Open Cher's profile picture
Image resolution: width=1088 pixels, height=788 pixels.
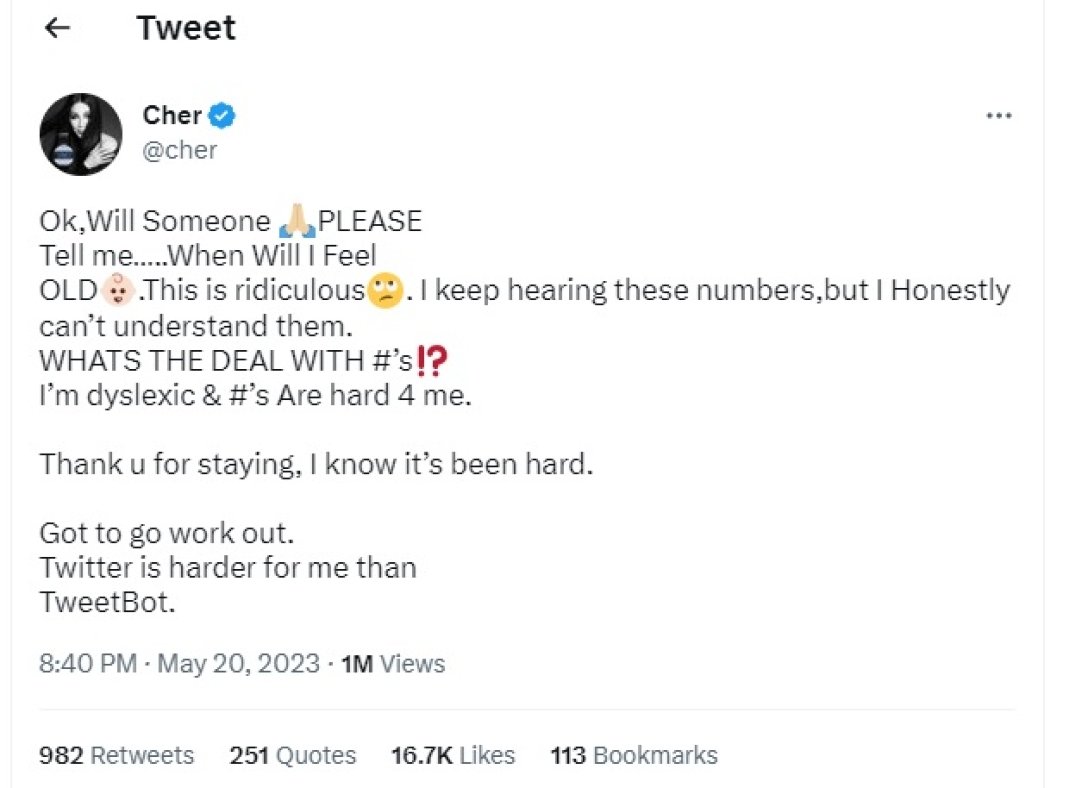click(81, 134)
